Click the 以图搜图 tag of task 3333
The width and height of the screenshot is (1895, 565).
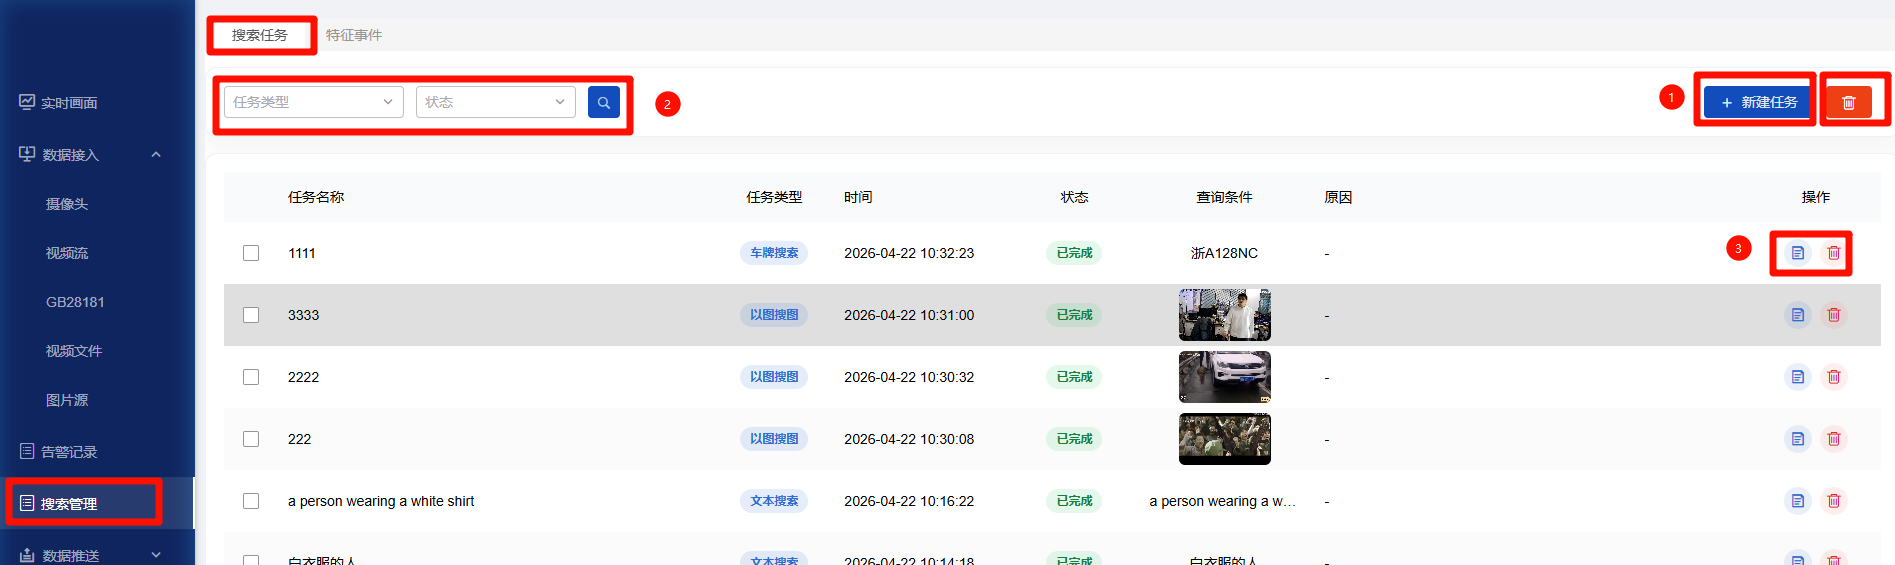pos(774,315)
